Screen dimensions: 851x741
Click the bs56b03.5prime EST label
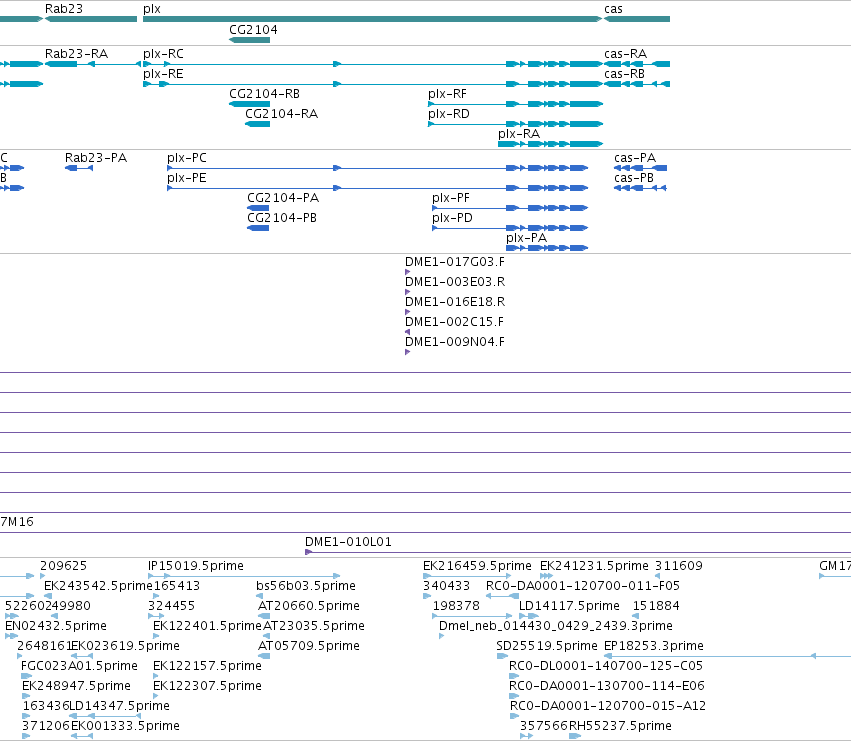pyautogui.click(x=306, y=586)
